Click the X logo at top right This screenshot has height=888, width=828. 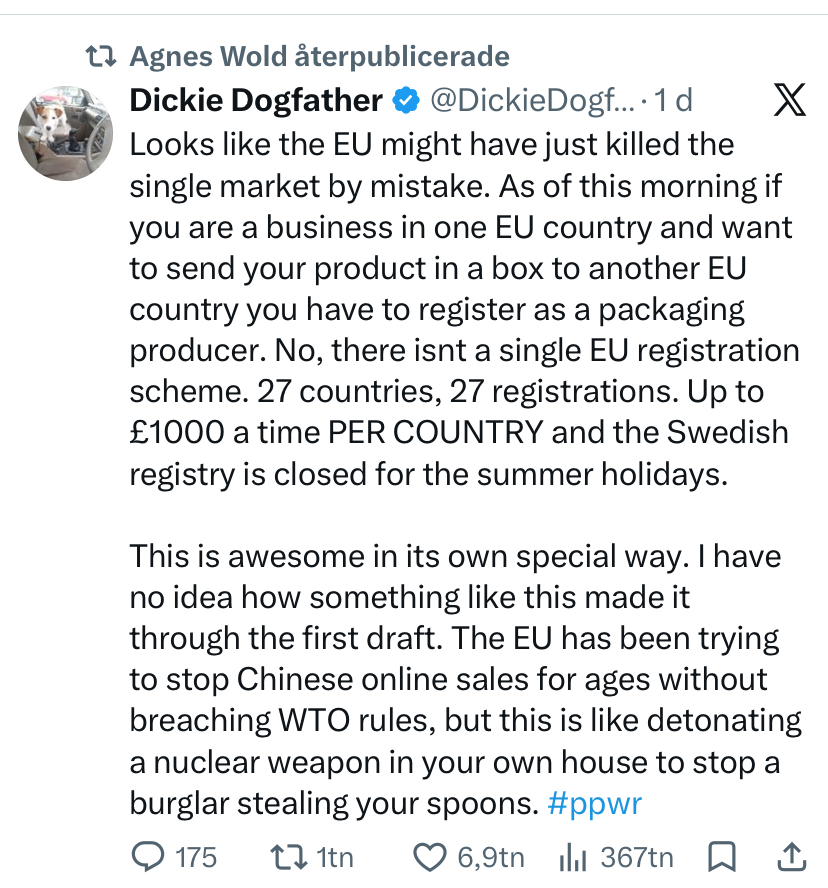[789, 100]
